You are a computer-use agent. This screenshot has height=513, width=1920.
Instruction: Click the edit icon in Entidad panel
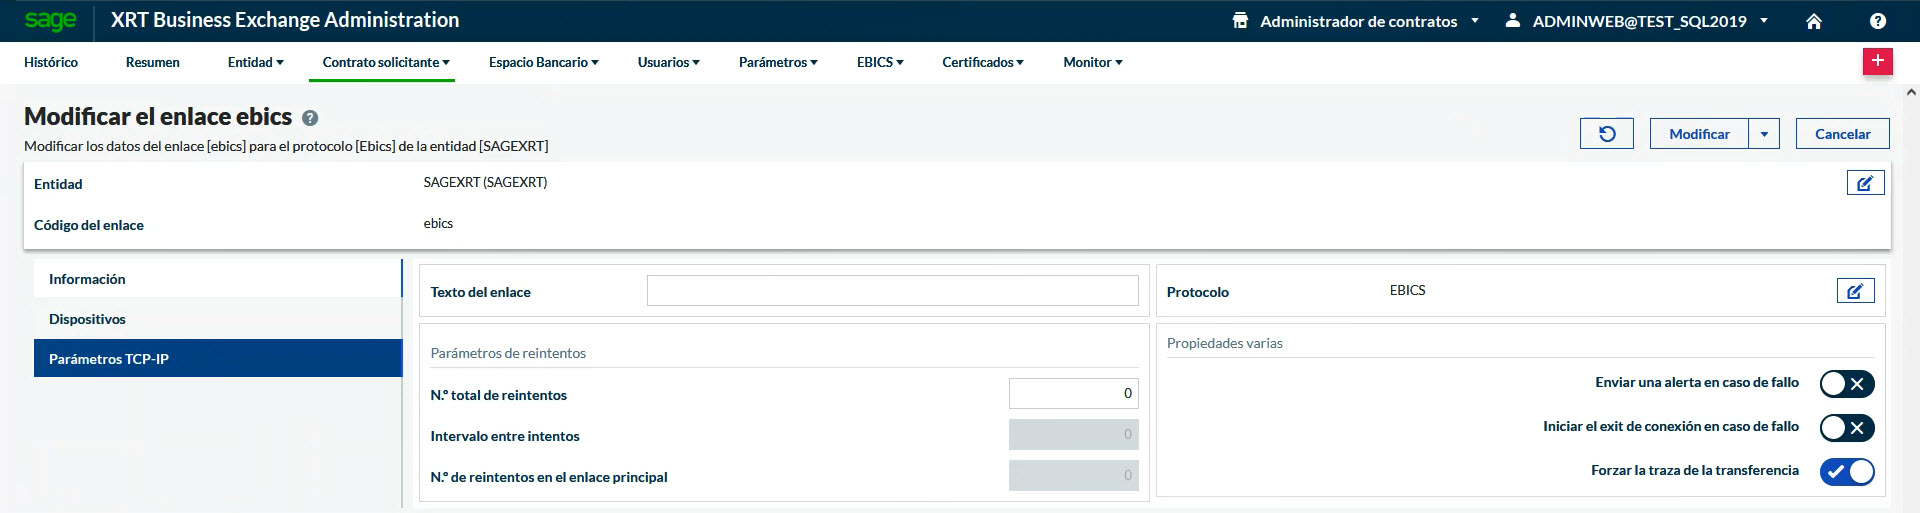click(x=1865, y=183)
